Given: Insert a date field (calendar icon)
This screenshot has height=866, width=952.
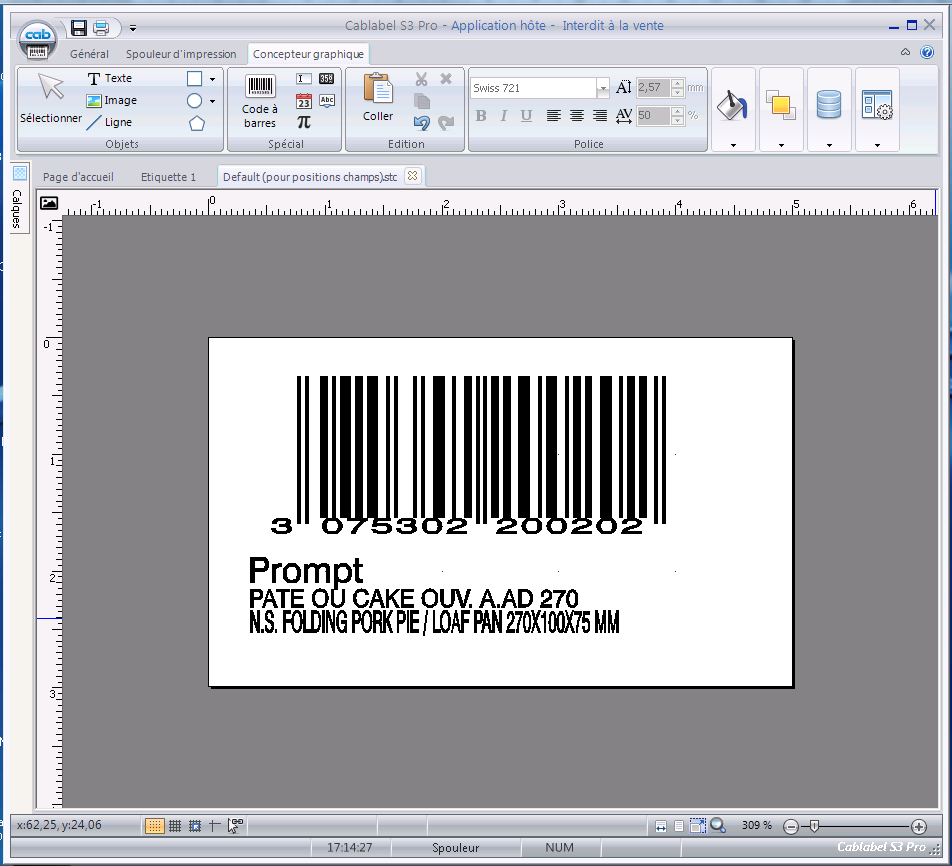Looking at the screenshot, I should tap(304, 100).
